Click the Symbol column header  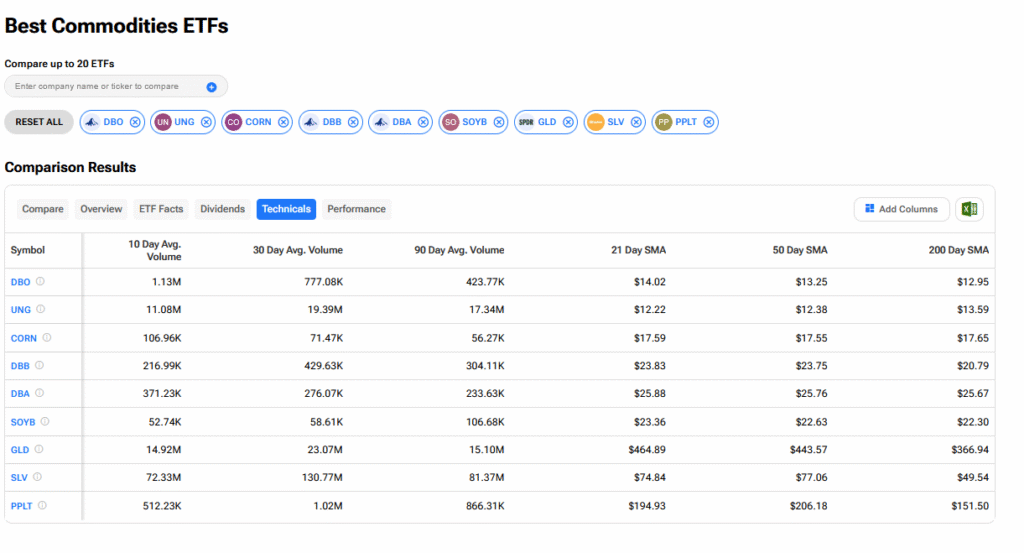point(27,250)
